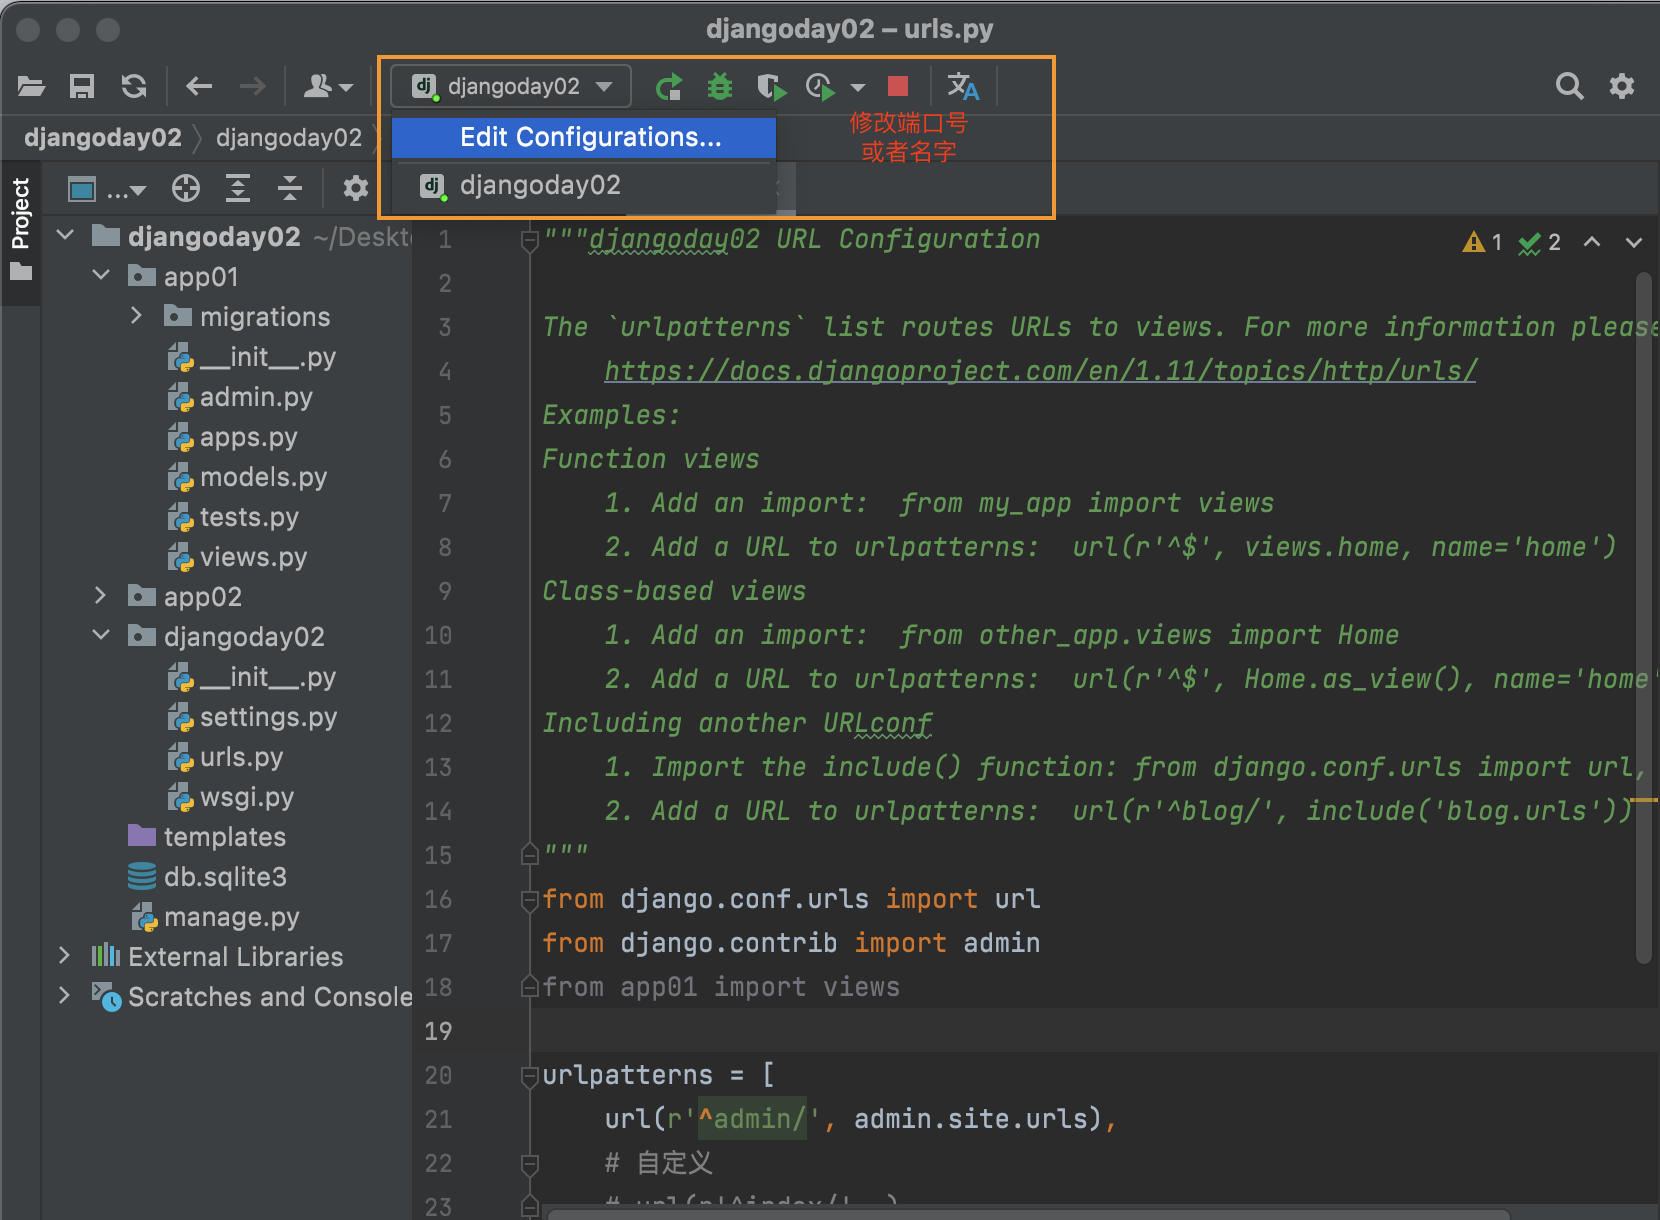Click djangoday02 root breadcrumb
The height and width of the screenshot is (1220, 1660).
pyautogui.click(x=103, y=138)
